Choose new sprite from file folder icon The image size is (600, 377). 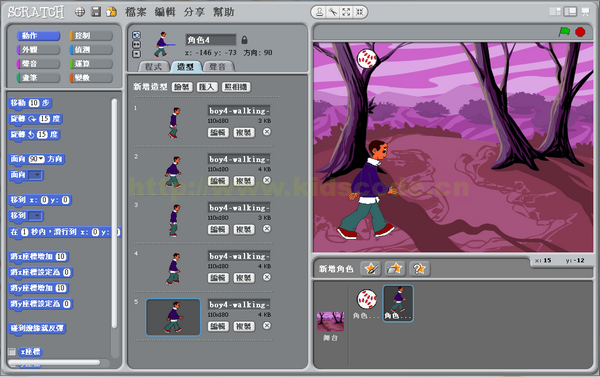(x=395, y=269)
